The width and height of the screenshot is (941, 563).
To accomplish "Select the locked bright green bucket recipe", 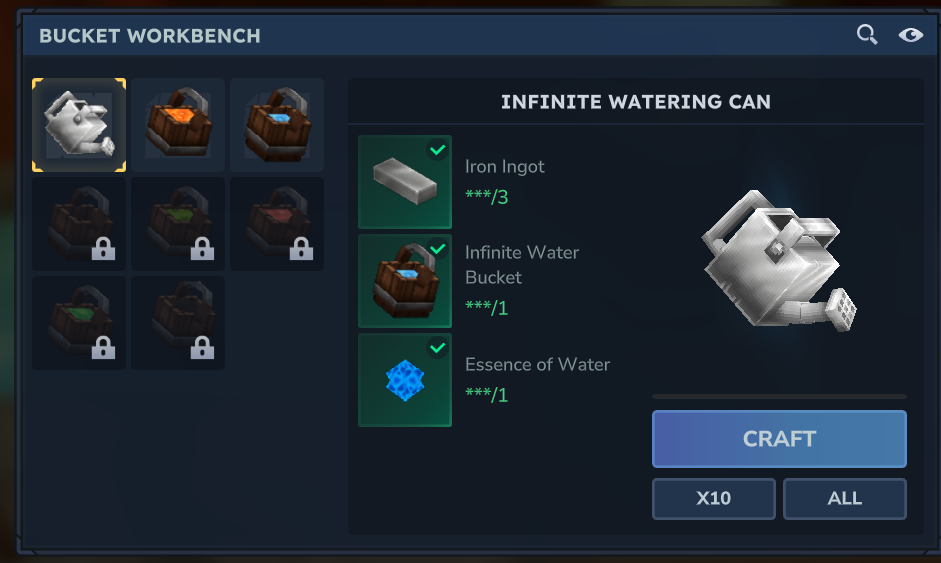I will (79, 323).
